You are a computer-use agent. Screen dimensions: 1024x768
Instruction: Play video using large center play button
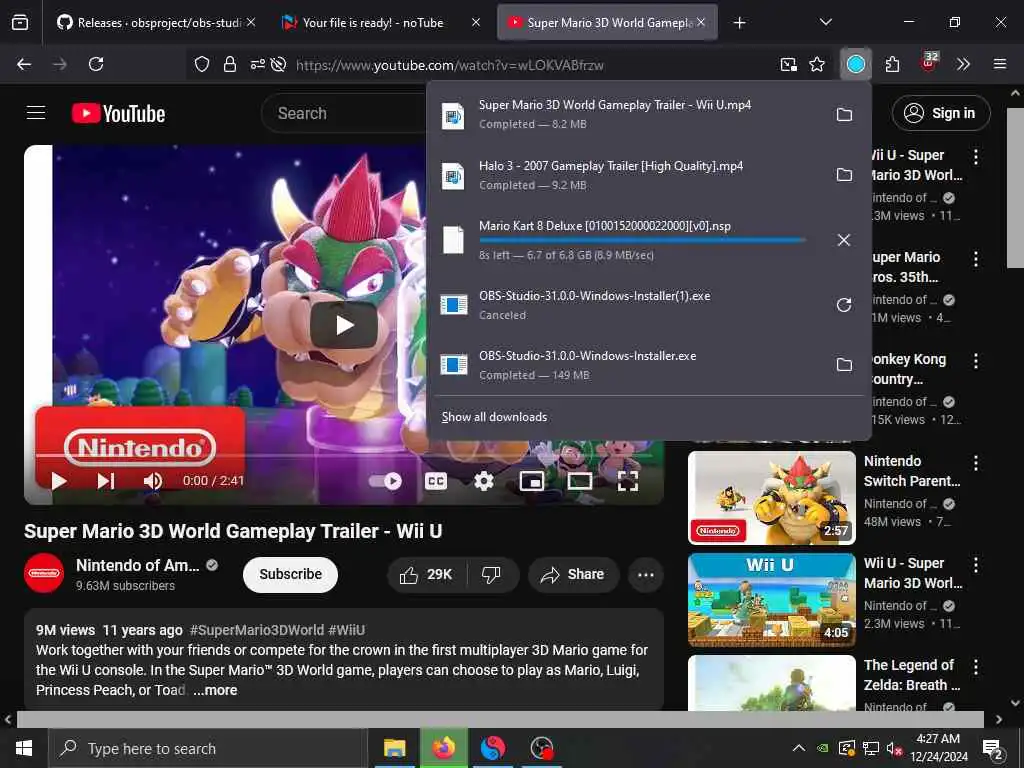(344, 325)
